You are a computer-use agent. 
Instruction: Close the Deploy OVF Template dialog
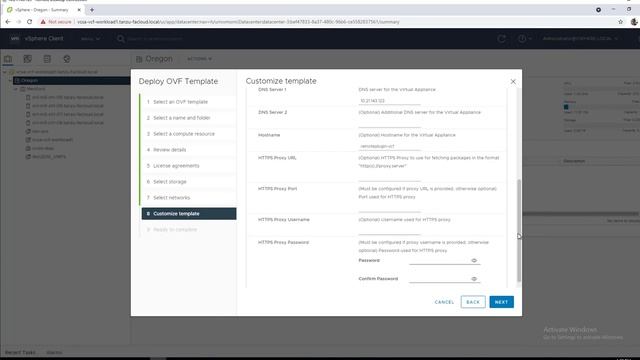pos(513,82)
